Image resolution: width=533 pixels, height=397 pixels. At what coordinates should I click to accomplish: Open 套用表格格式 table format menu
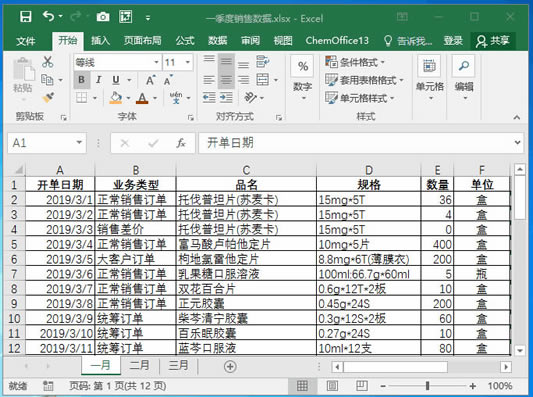click(x=364, y=80)
